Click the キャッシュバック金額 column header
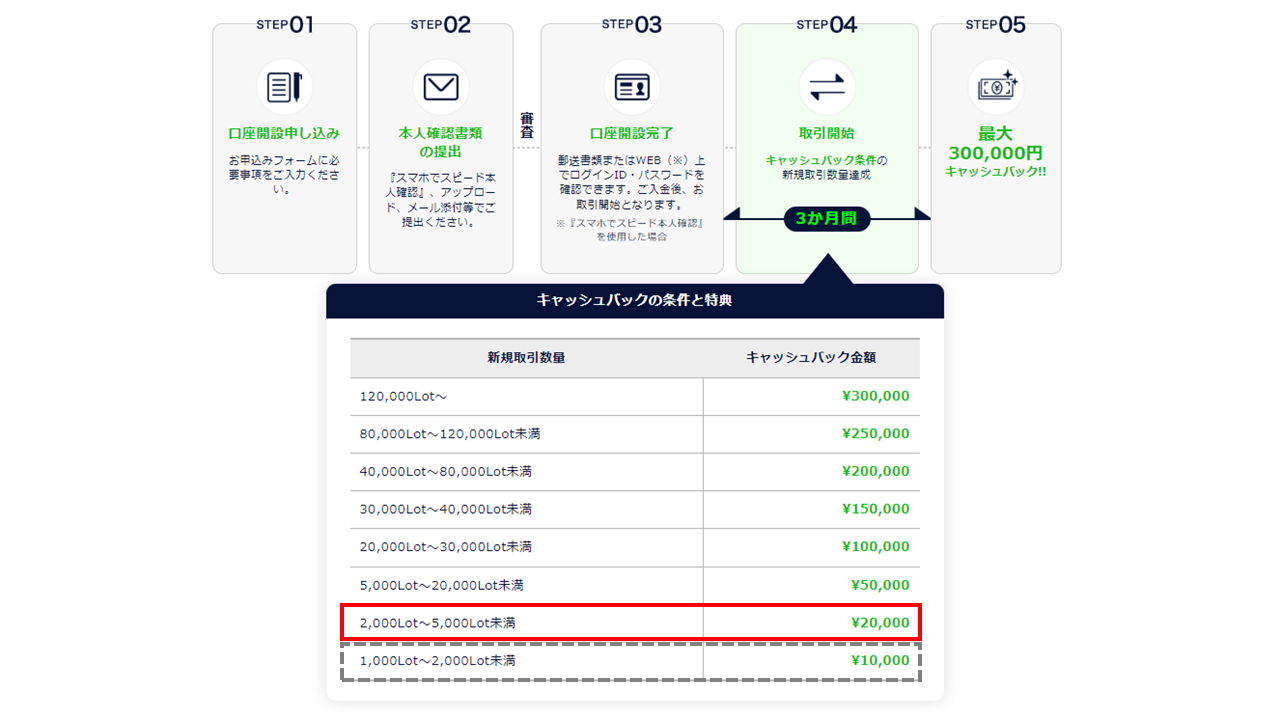 pos(811,358)
